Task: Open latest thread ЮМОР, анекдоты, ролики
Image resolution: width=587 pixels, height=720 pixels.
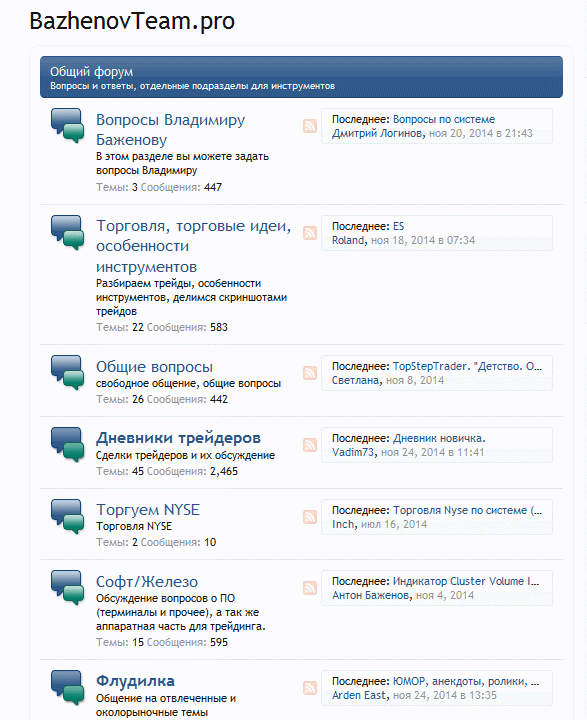Action: (x=466, y=681)
